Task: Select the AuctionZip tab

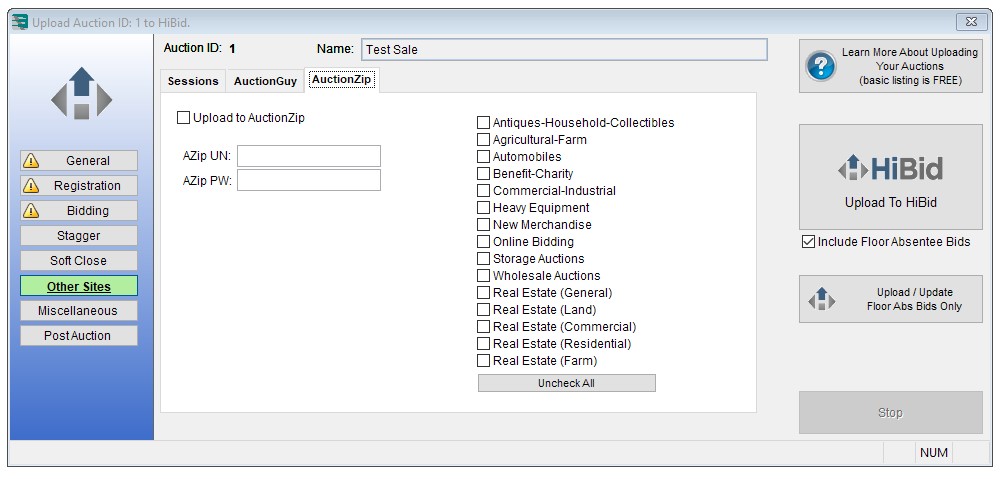Action: (342, 80)
